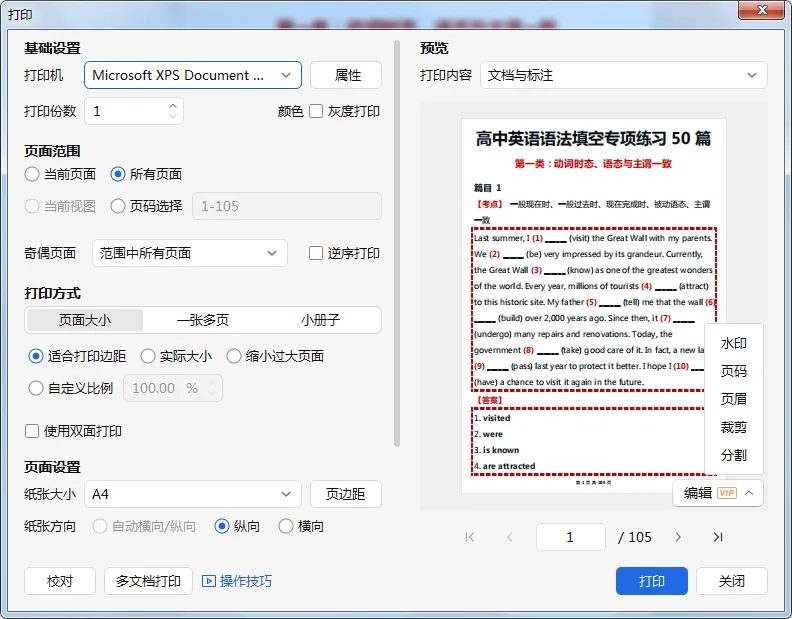Increase print copies with up arrow
Image resolution: width=792 pixels, height=619 pixels.
(173, 106)
